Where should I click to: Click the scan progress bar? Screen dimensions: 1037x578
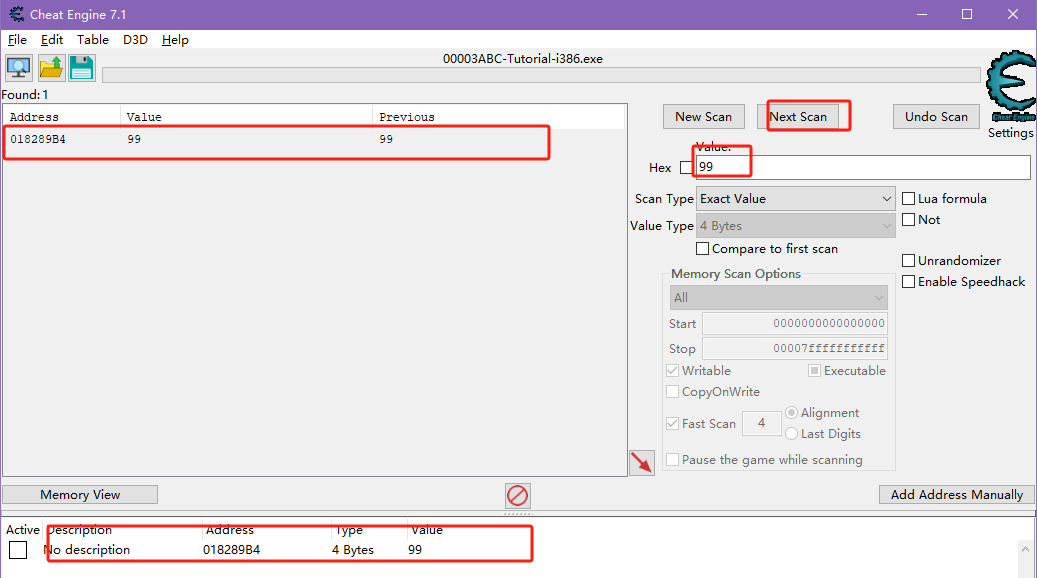click(x=541, y=75)
